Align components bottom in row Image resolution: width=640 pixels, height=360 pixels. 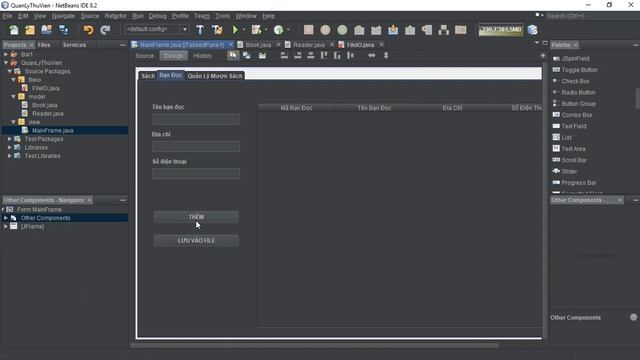tap(337, 56)
